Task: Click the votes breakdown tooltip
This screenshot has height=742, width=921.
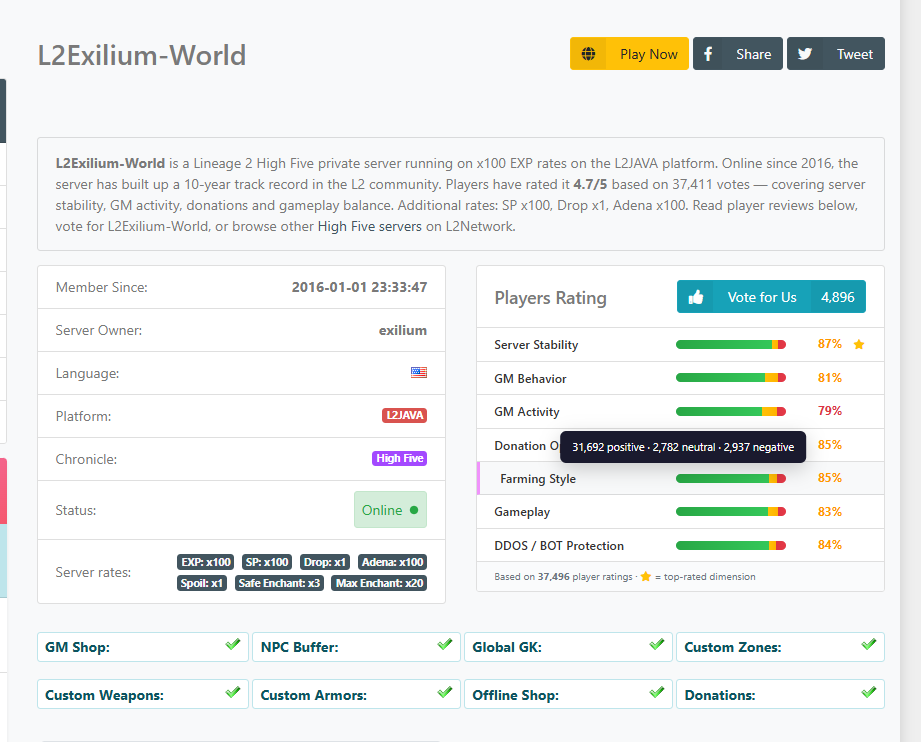Action: tap(683, 447)
